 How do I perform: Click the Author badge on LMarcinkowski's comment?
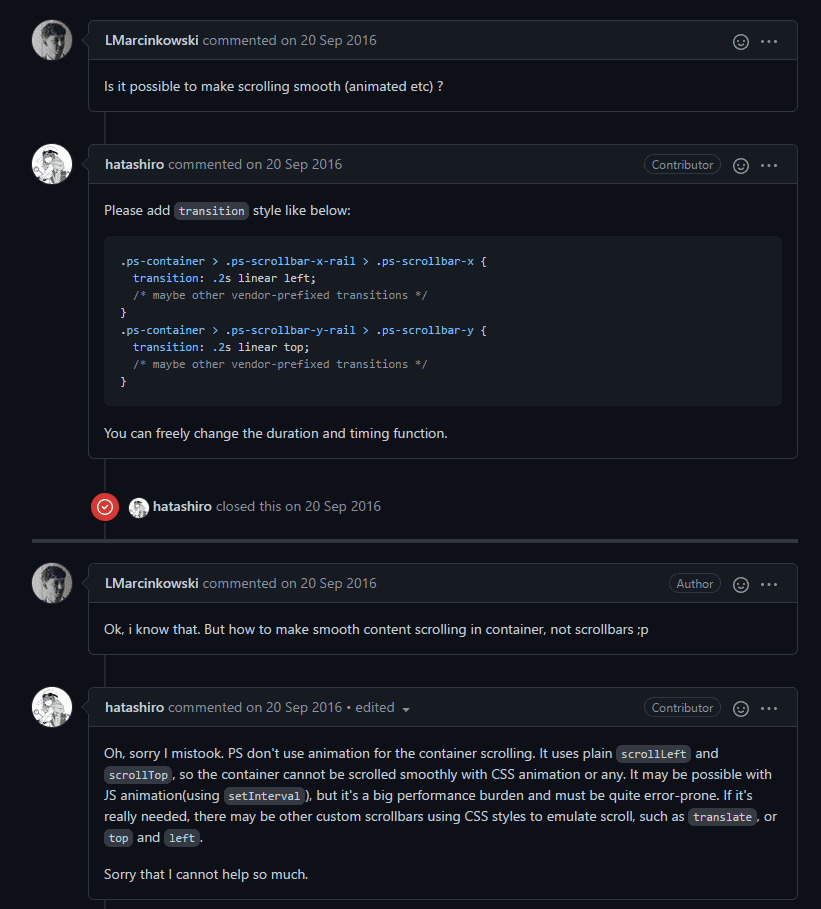pos(694,584)
